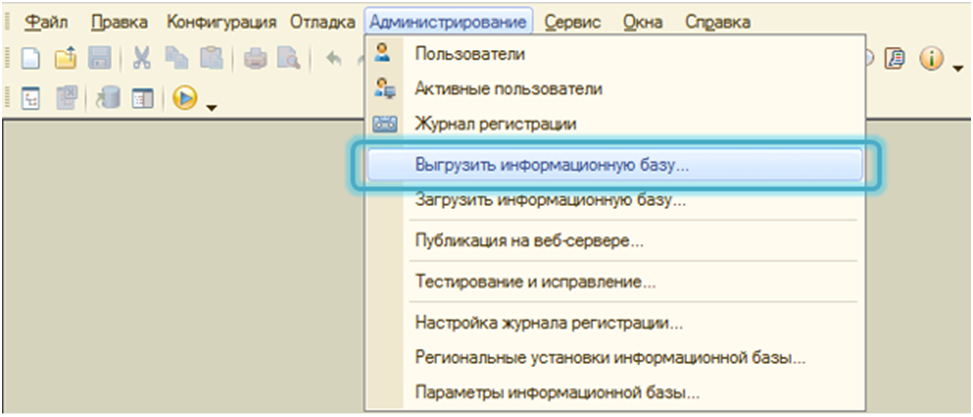Open Параметры информационной базы
973x417 pixels.
click(614, 393)
